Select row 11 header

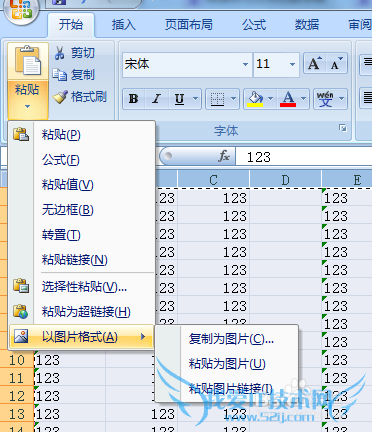17,378
